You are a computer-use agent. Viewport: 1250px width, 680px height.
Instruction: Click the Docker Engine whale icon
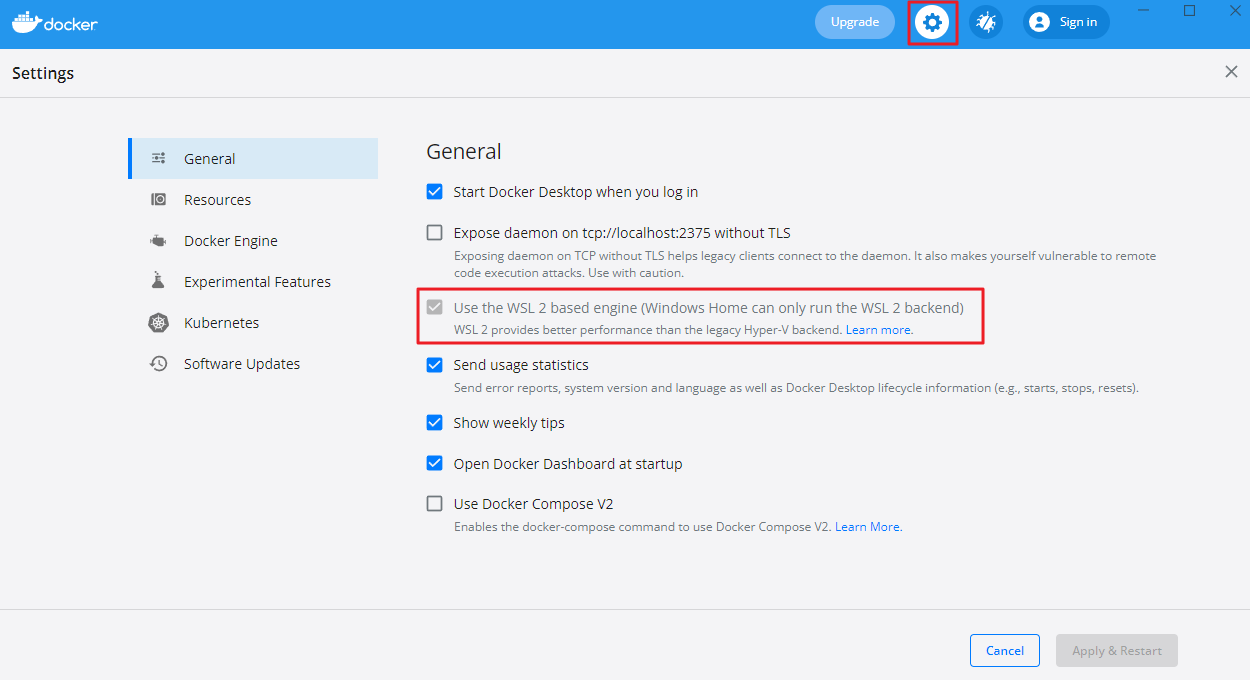coord(158,240)
